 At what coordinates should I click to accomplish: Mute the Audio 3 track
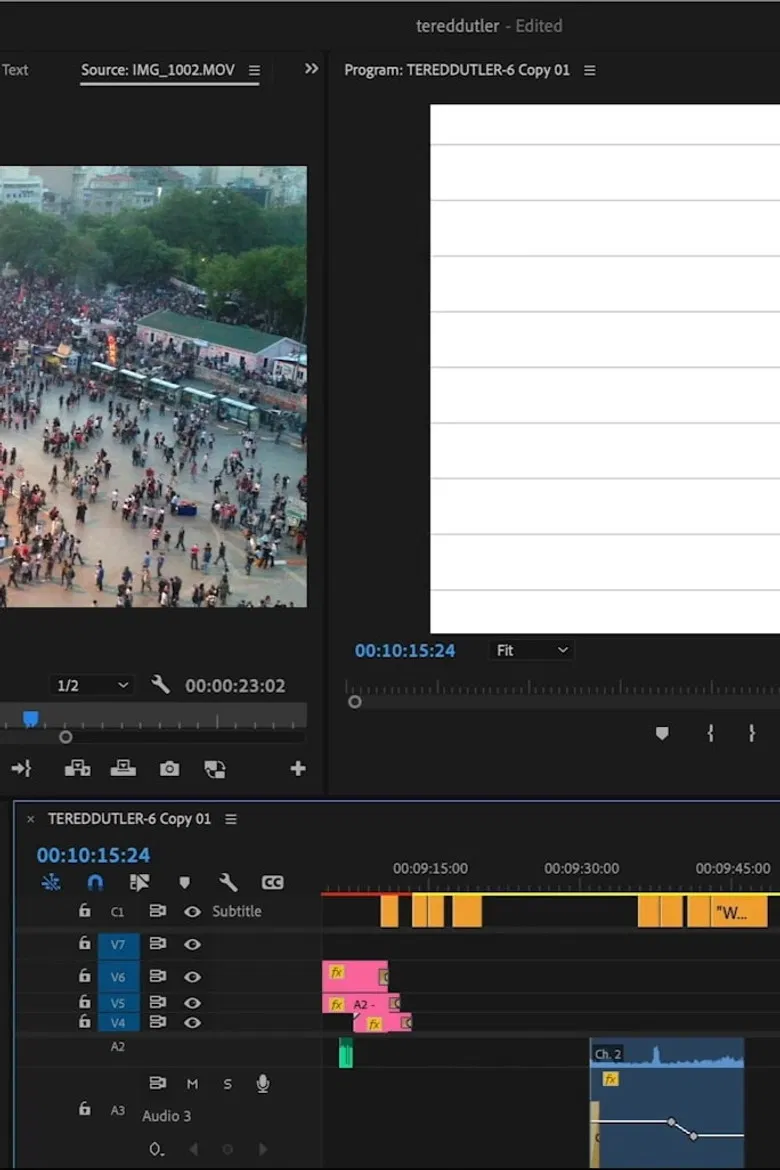coord(192,1084)
